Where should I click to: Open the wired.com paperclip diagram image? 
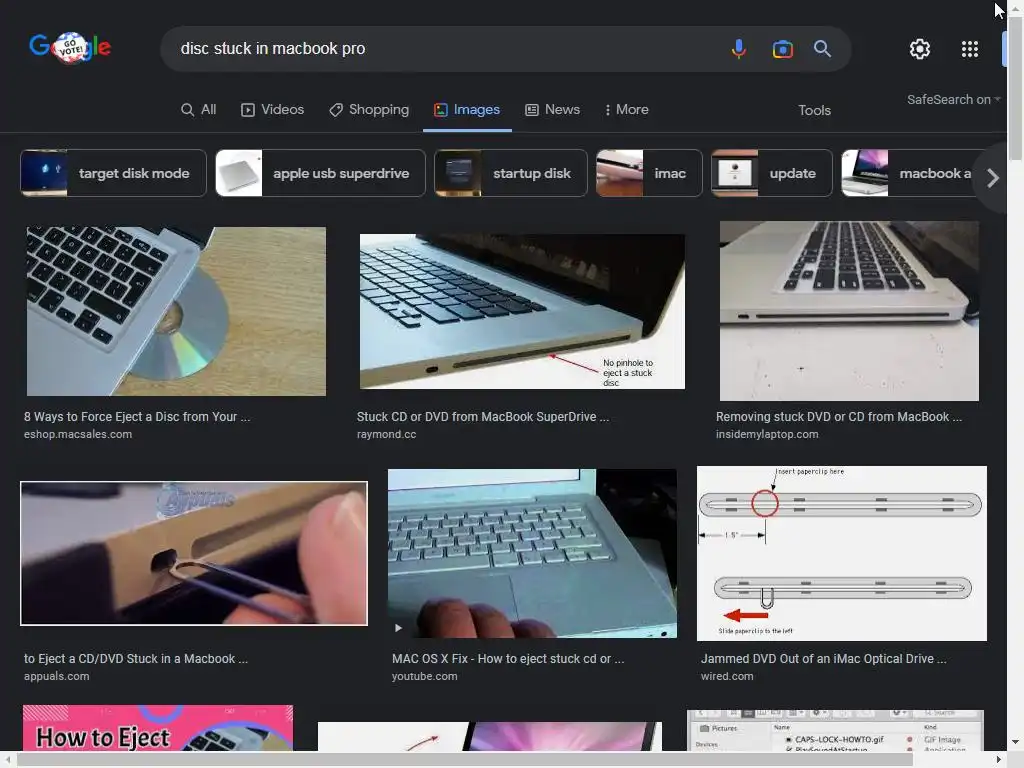[x=842, y=553]
